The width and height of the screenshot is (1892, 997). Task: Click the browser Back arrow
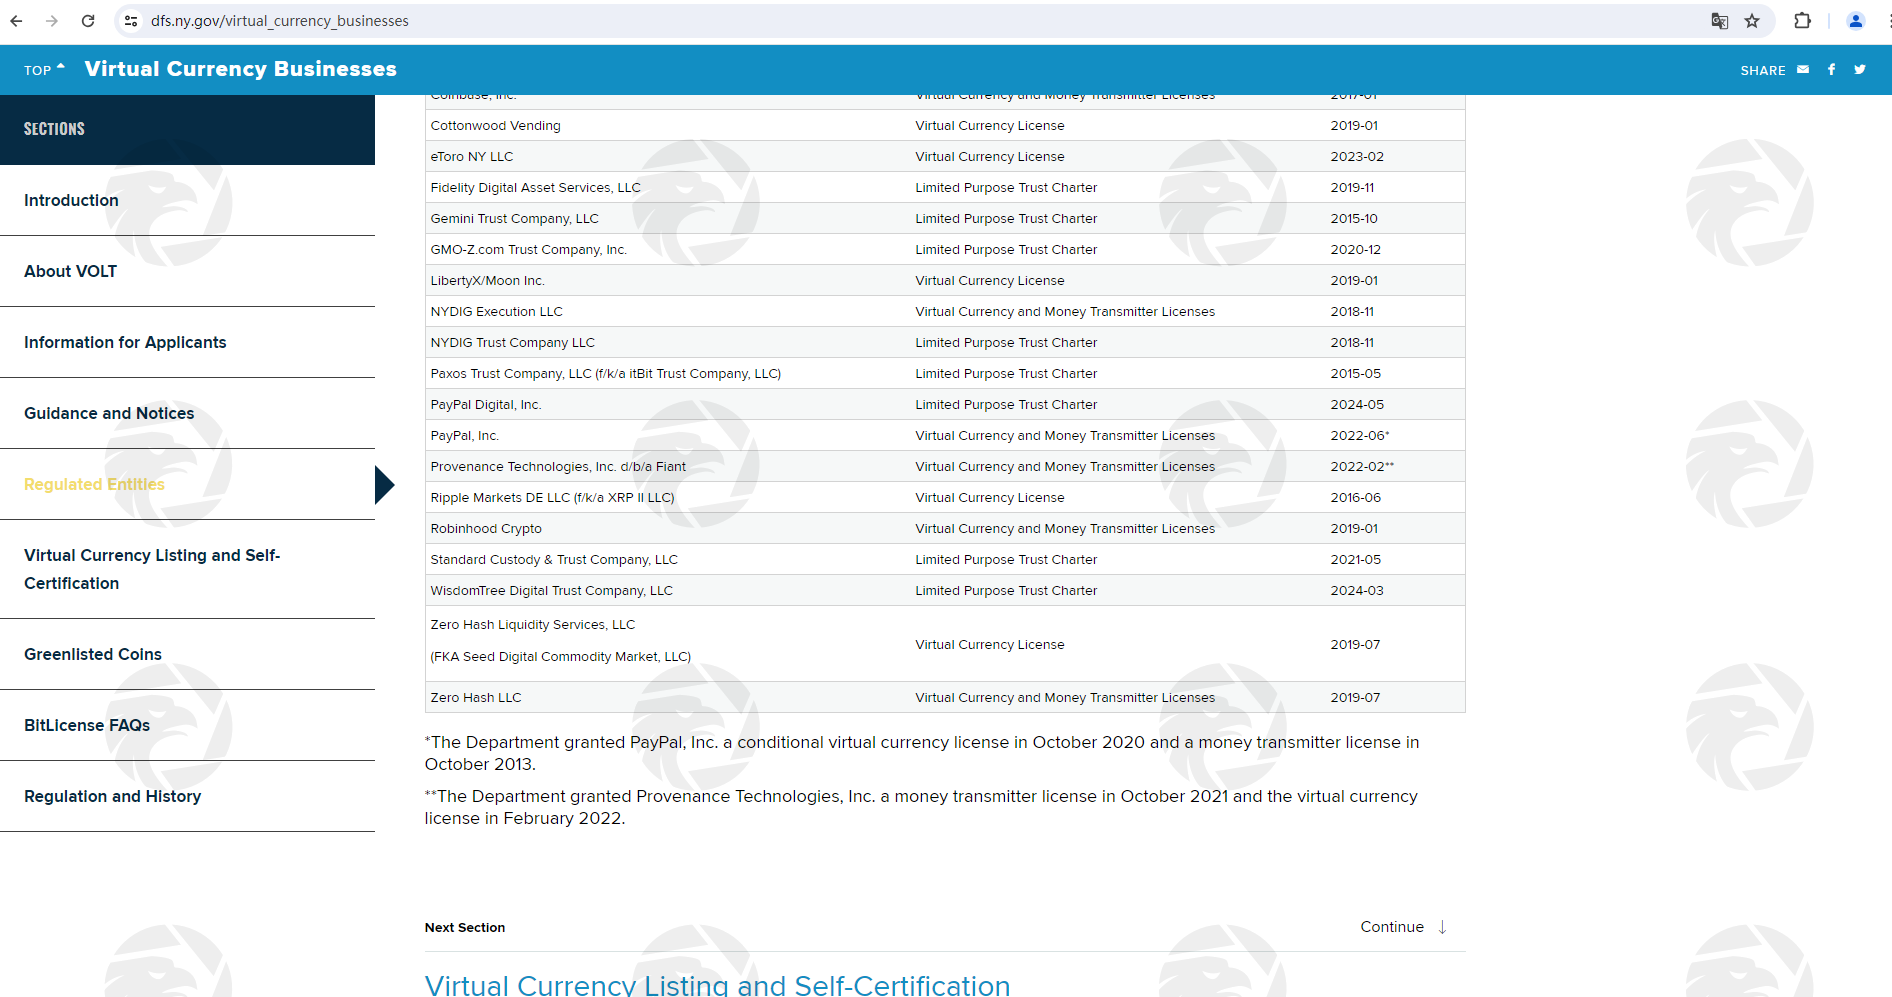click(16, 21)
